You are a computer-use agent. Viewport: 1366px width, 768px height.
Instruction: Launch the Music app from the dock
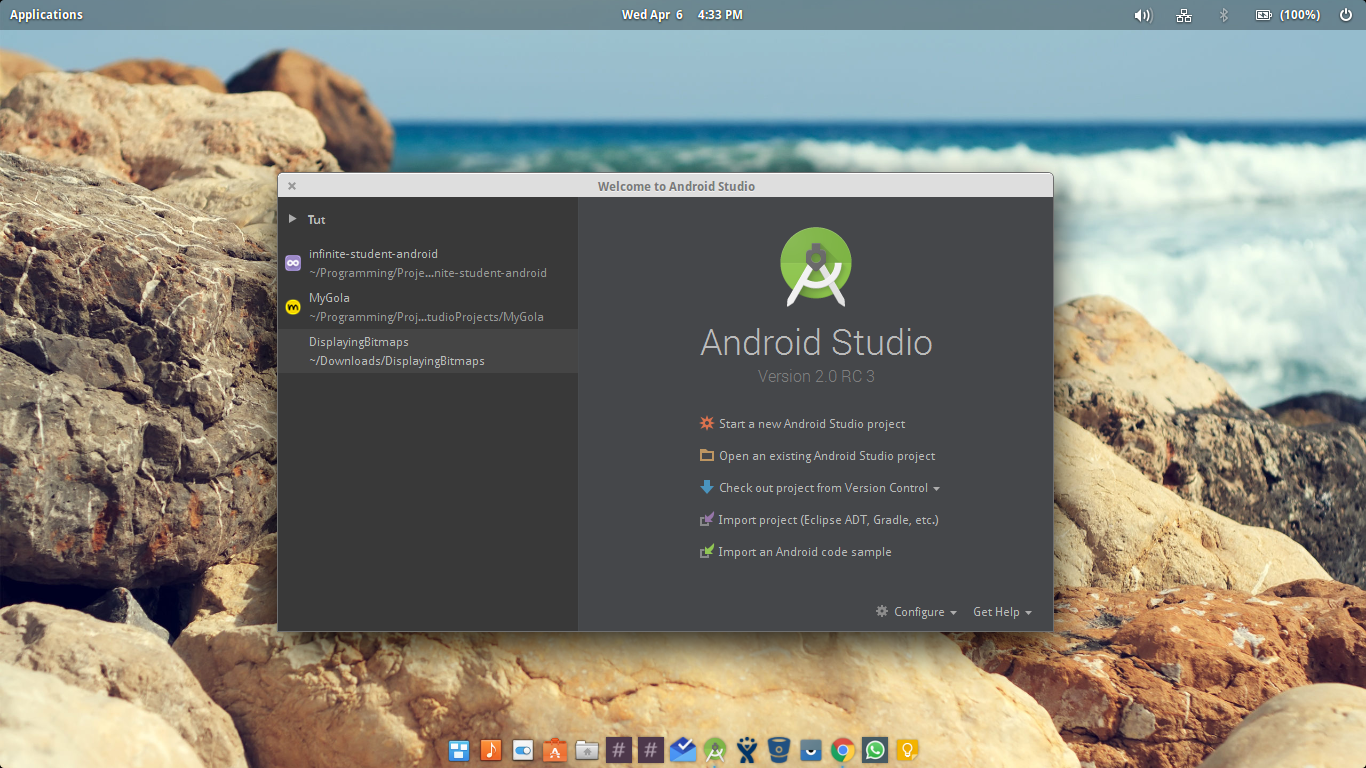click(x=491, y=750)
